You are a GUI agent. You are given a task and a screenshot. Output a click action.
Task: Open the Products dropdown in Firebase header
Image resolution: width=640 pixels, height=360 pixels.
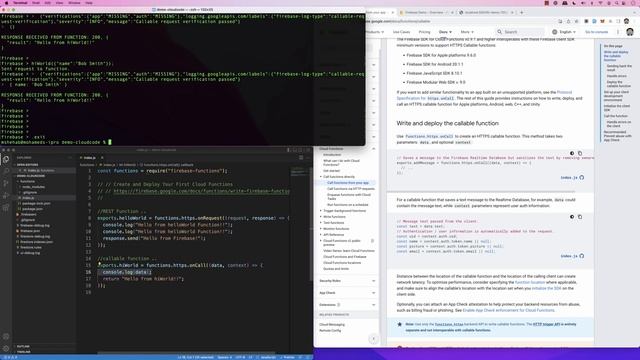tap(374, 32)
